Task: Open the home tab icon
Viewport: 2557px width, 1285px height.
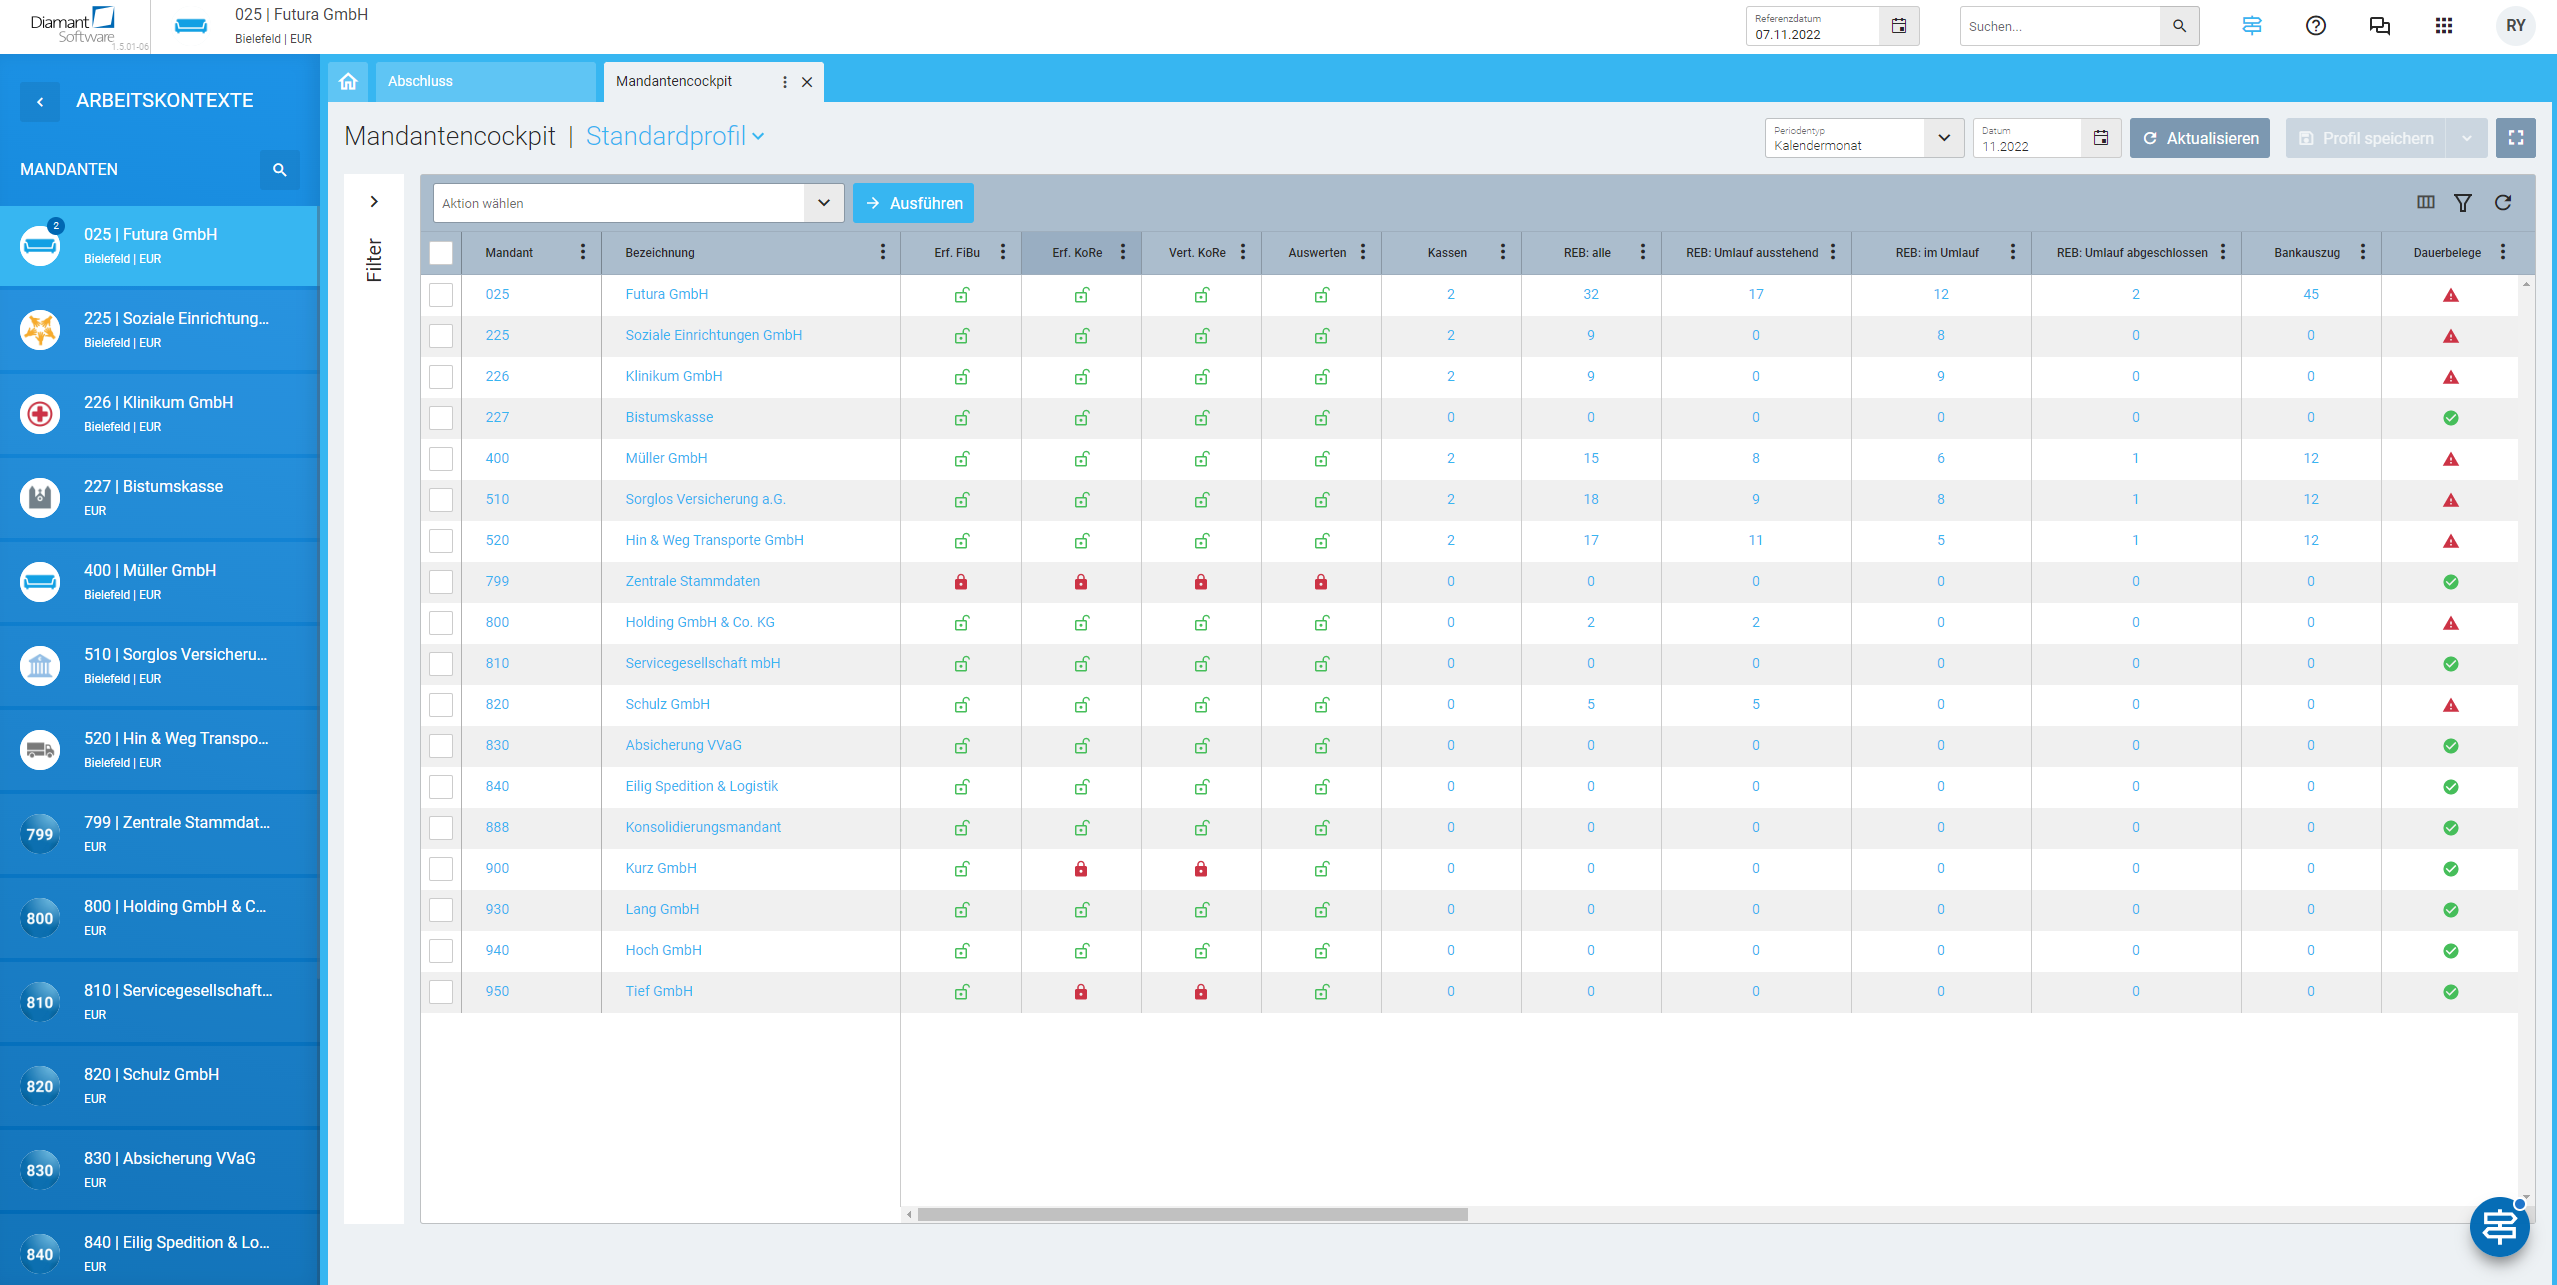Action: [348, 81]
